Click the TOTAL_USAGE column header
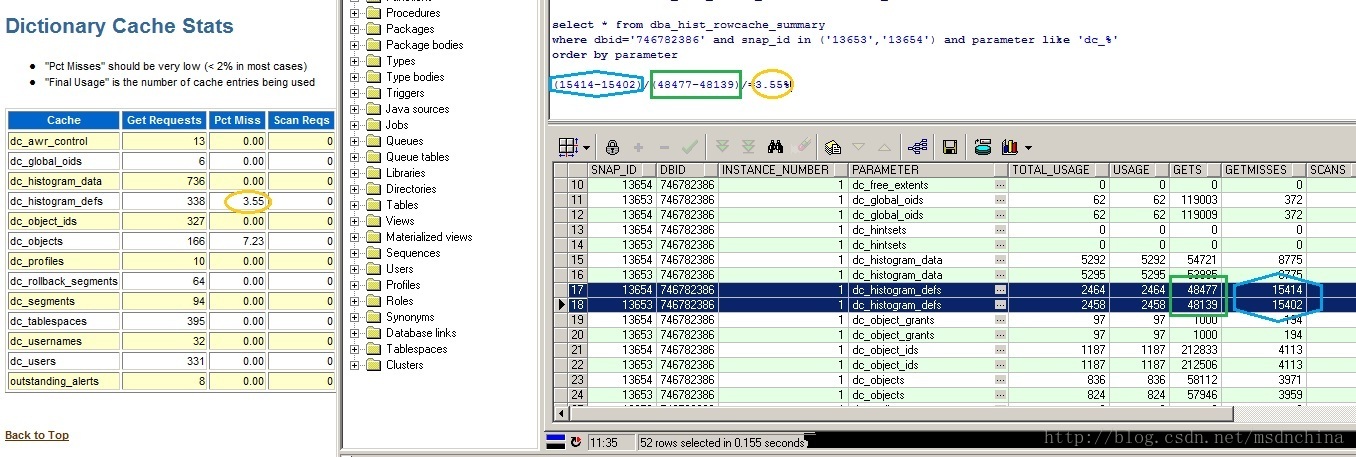Viewport: 1356px width, 457px height. click(x=1059, y=169)
